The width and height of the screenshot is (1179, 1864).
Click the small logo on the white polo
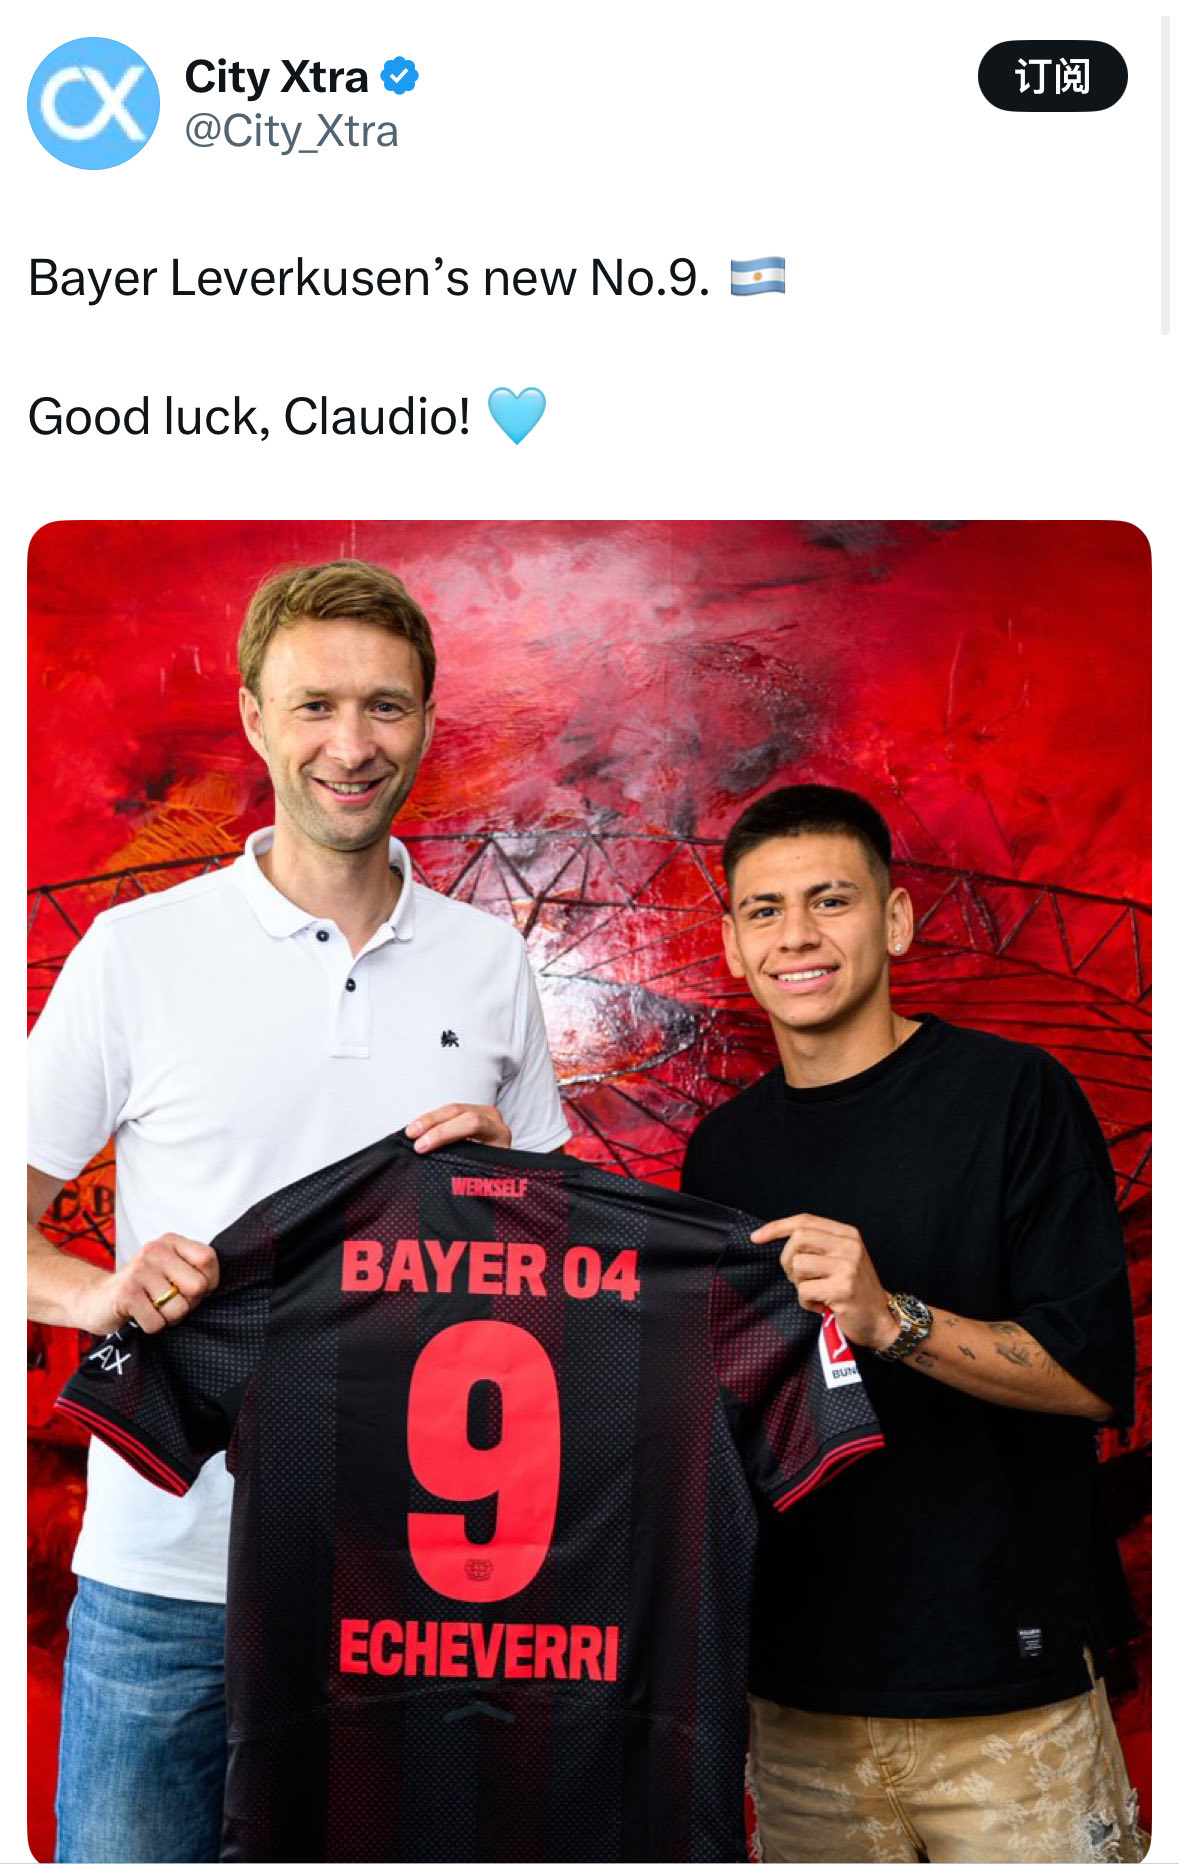click(x=450, y=1039)
